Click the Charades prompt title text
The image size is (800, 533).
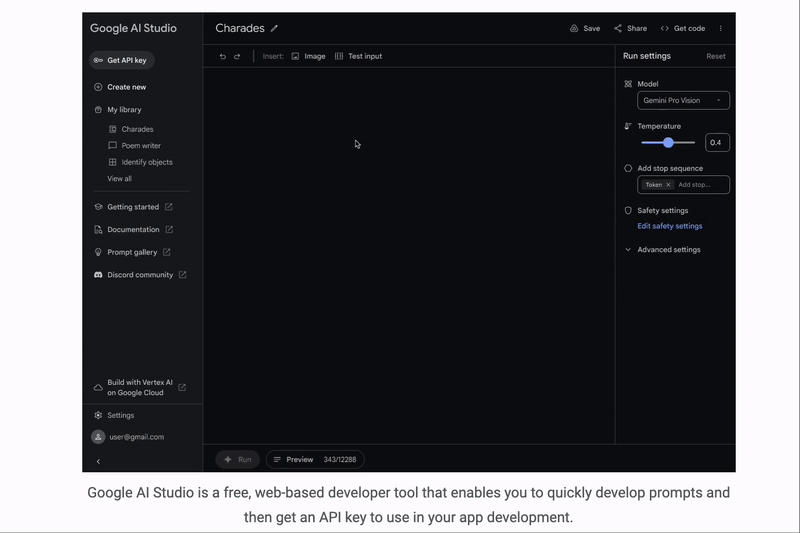pyautogui.click(x=240, y=29)
